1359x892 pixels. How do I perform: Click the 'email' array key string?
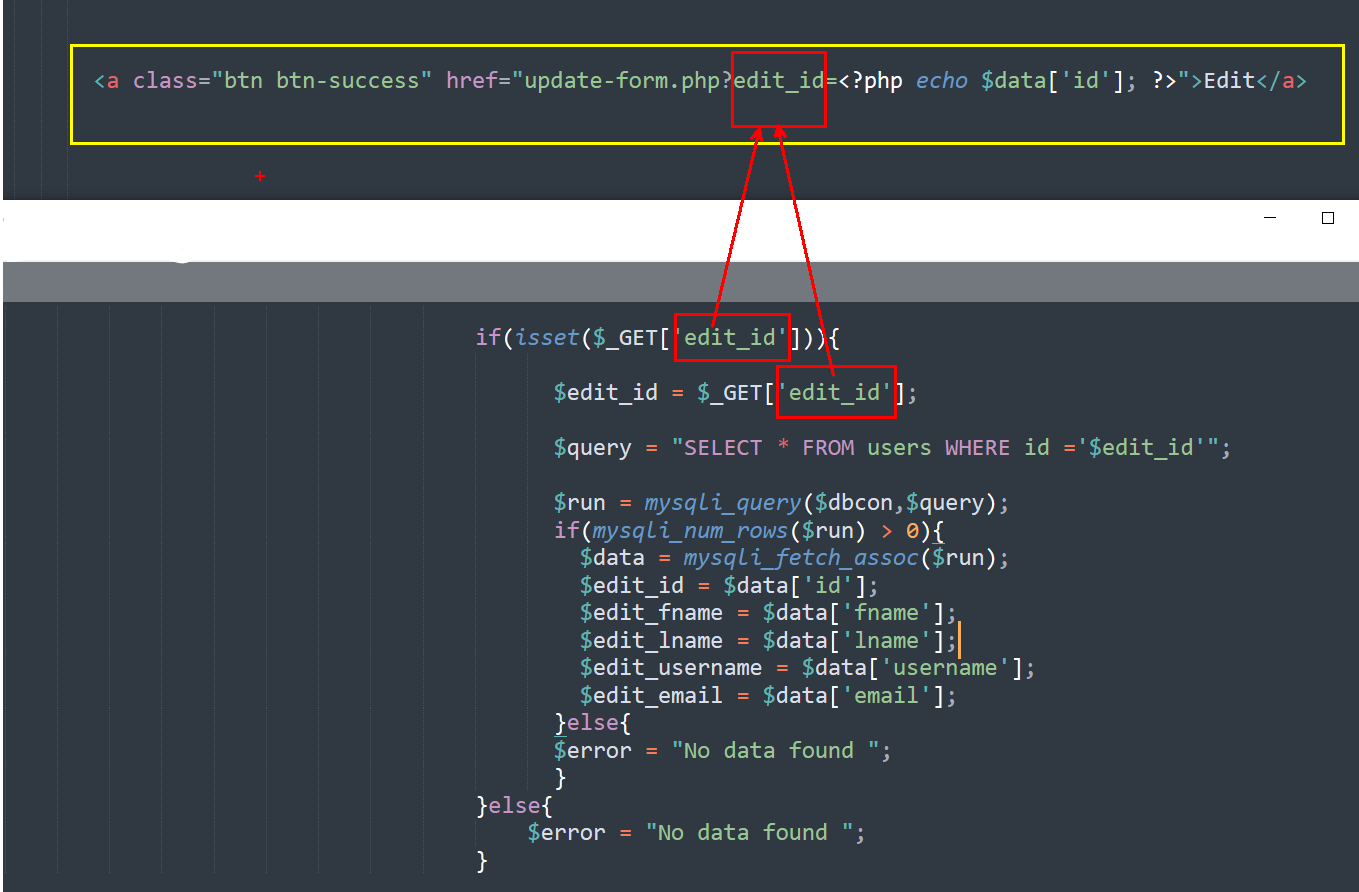(886, 695)
